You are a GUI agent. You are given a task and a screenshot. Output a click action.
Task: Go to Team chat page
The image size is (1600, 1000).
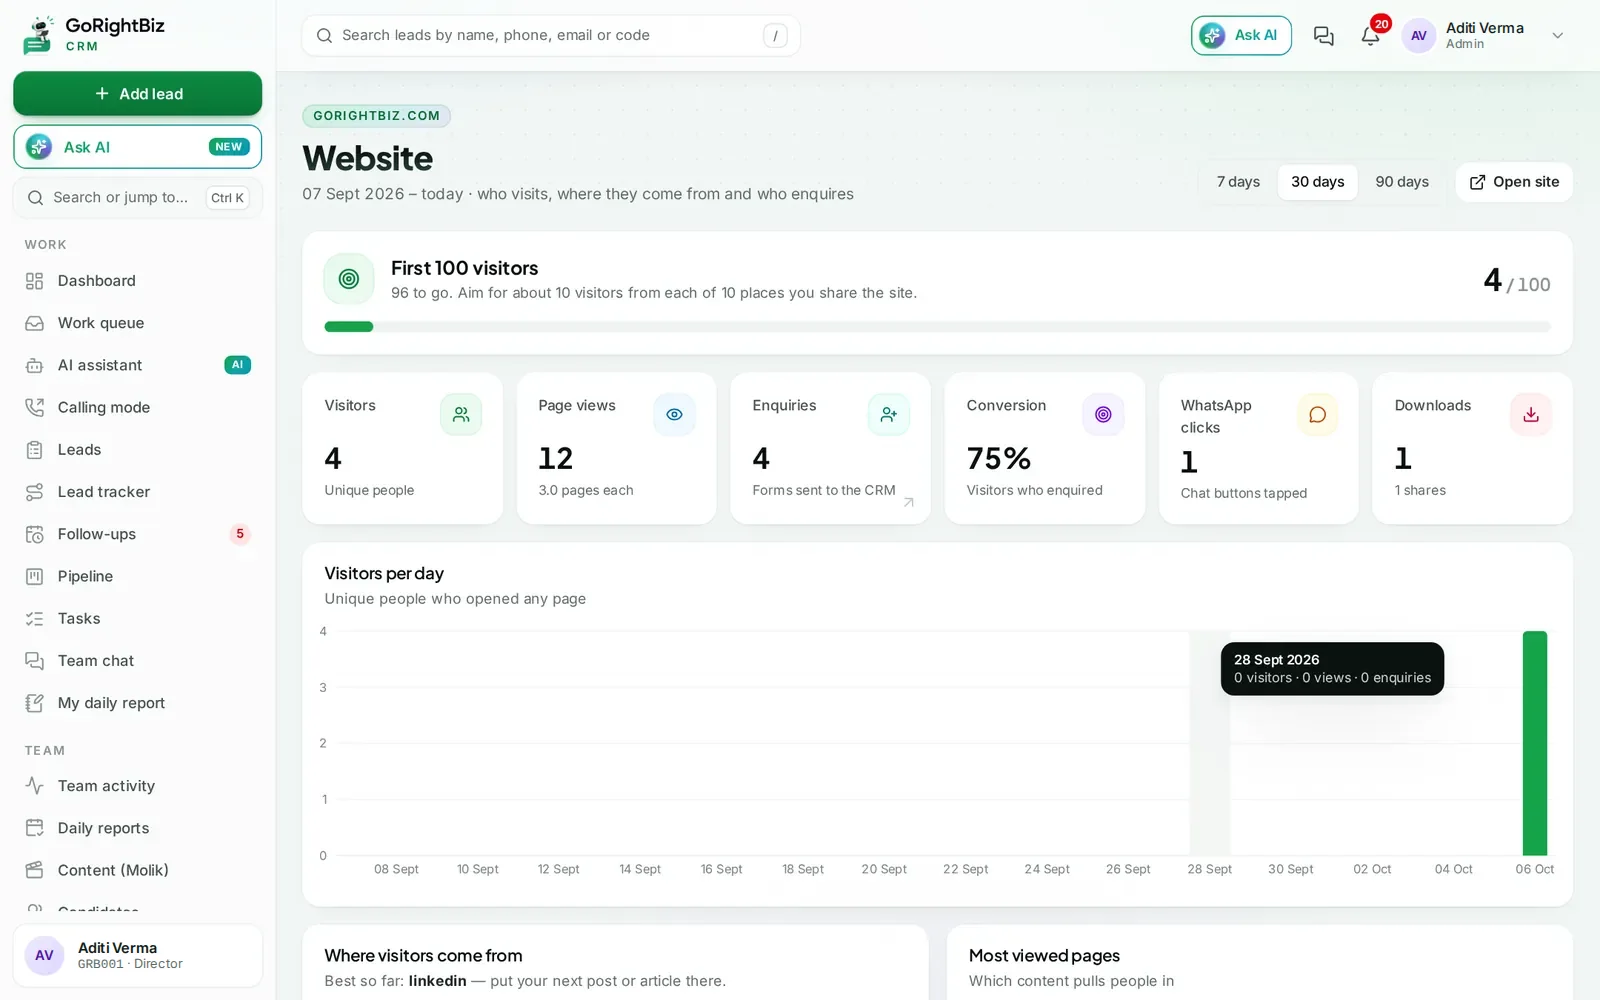[x=137, y=661]
